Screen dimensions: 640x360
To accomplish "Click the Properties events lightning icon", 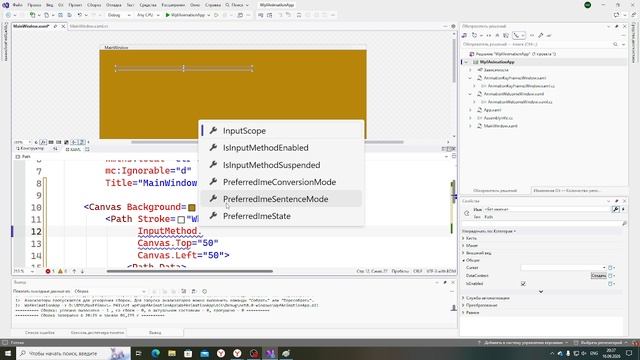I will pos(624,209).
